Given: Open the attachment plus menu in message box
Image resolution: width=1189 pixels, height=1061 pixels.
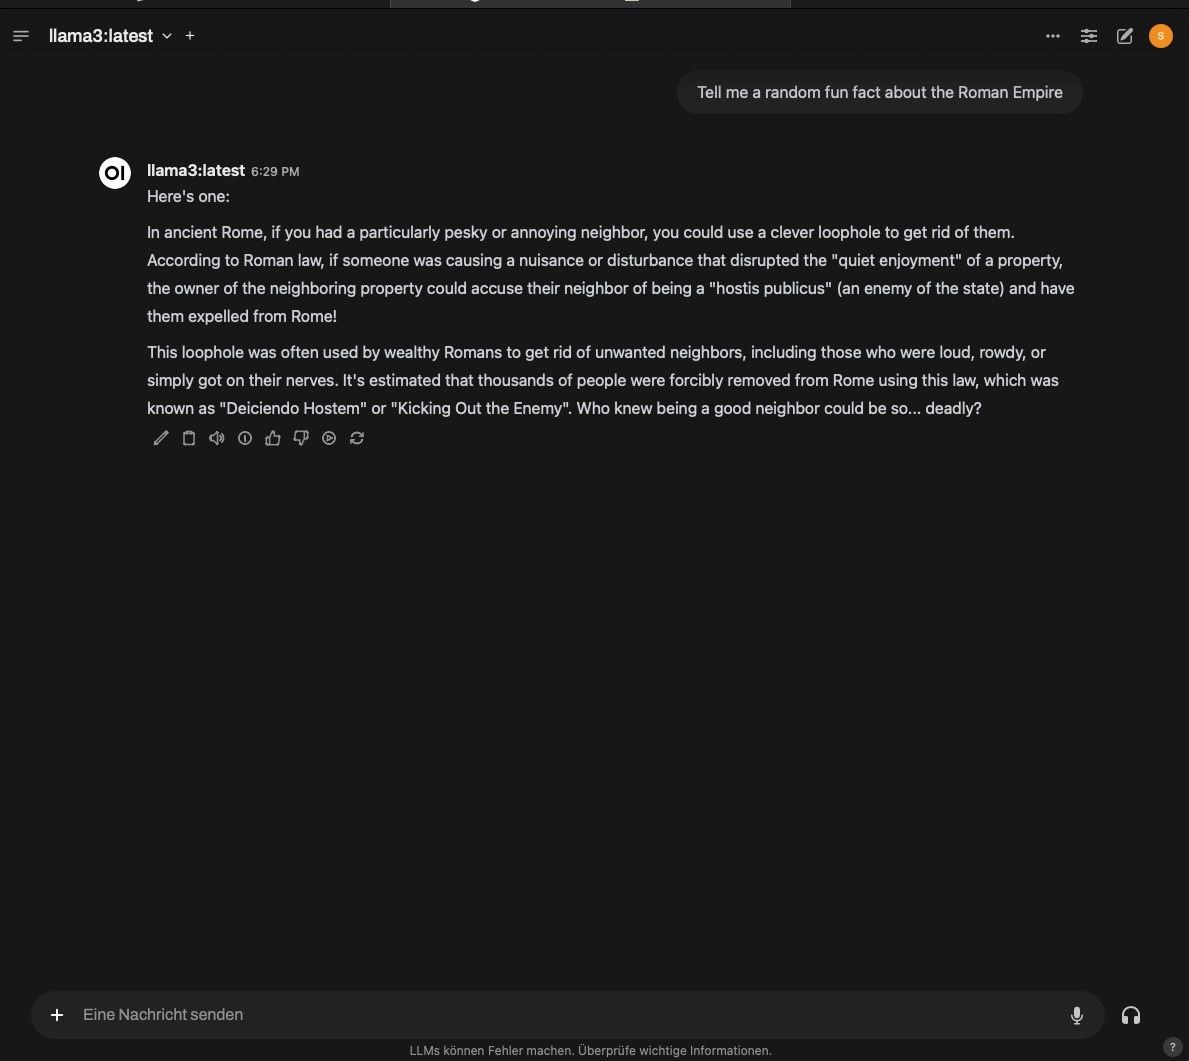Looking at the screenshot, I should 57,1015.
